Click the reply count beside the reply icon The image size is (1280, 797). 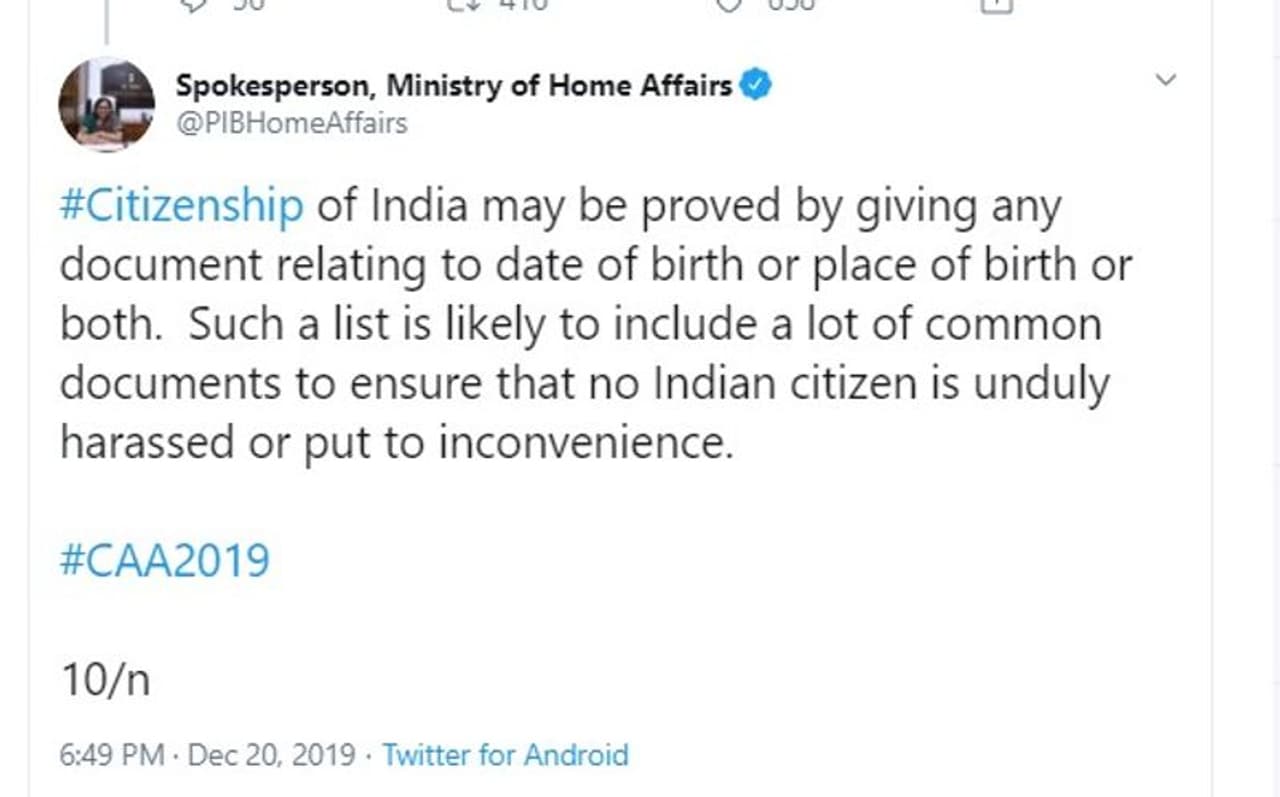pyautogui.click(x=245, y=4)
